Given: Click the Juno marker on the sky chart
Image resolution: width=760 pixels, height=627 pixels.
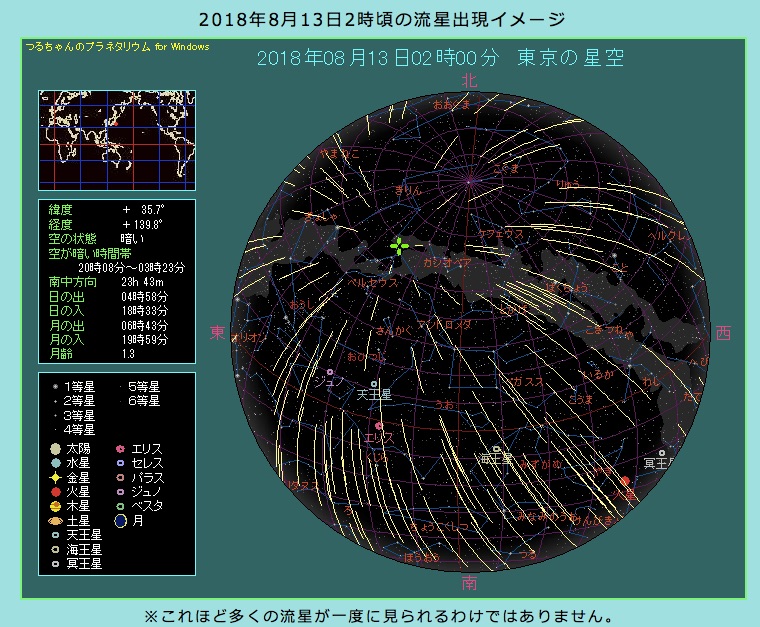Looking at the screenshot, I should point(330,372).
